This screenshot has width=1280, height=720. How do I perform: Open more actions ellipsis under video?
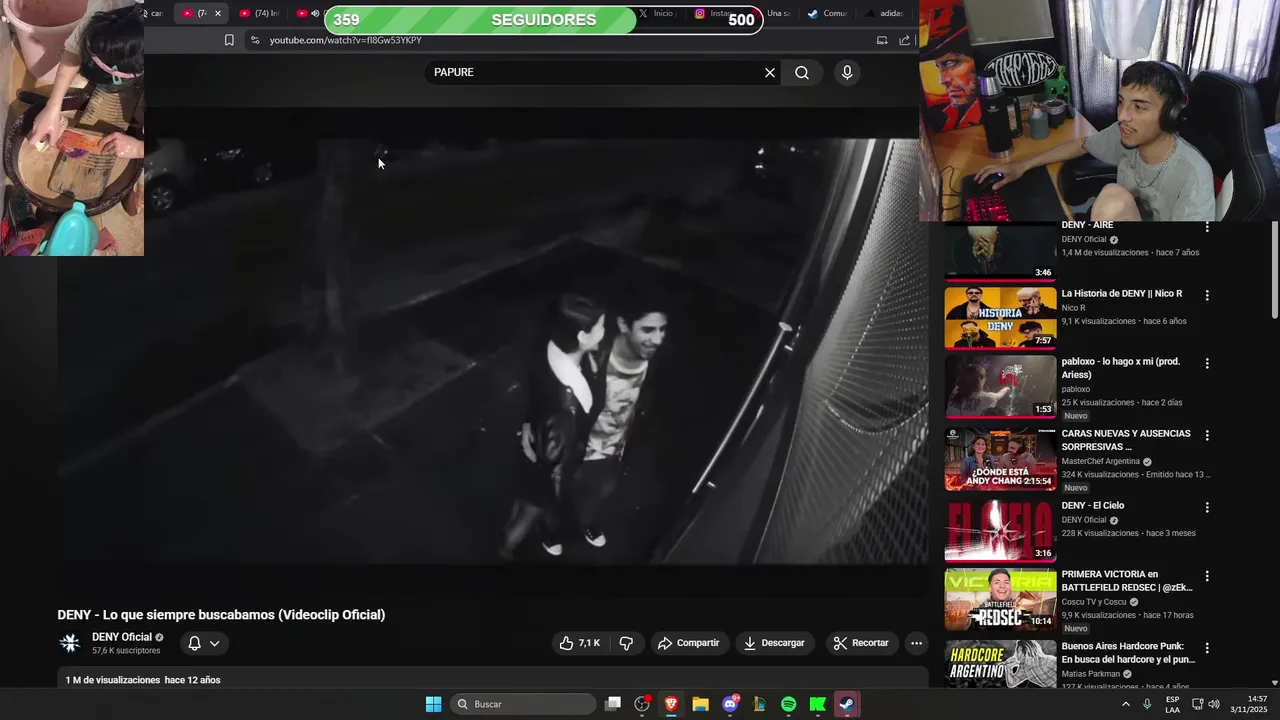[x=916, y=643]
